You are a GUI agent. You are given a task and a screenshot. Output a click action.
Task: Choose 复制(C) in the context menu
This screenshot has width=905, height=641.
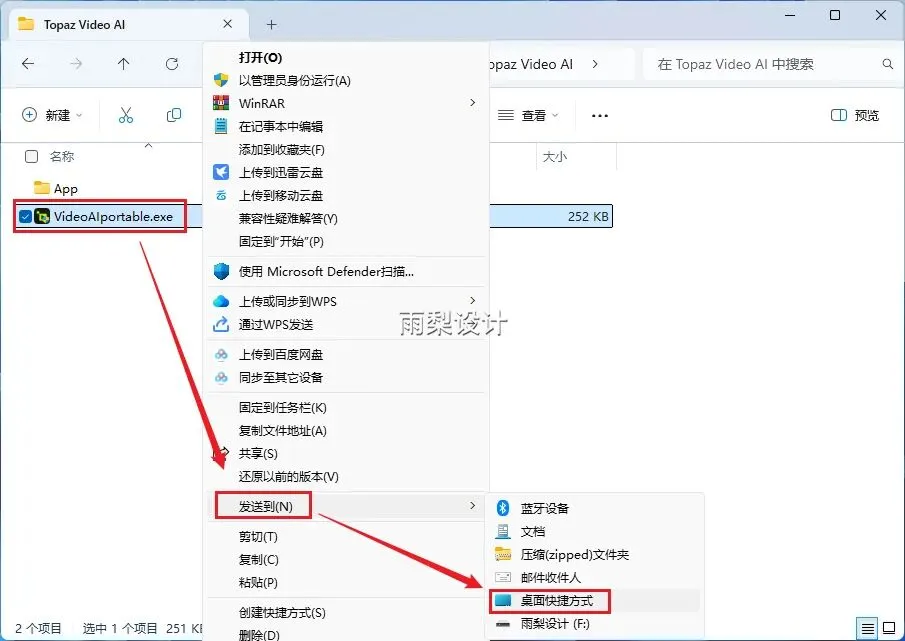[x=346, y=560]
